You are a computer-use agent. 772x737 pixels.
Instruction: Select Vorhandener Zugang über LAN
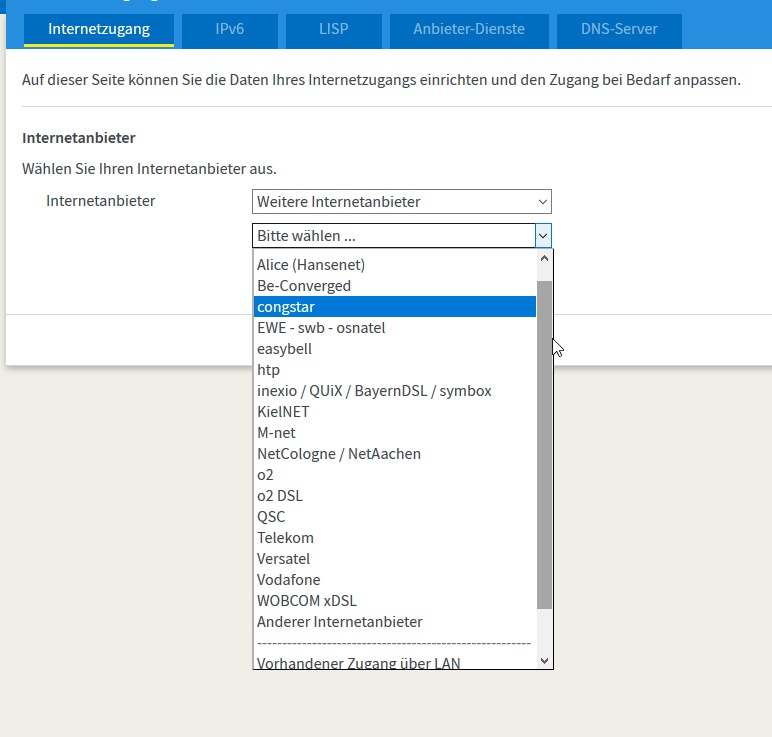pos(395,663)
